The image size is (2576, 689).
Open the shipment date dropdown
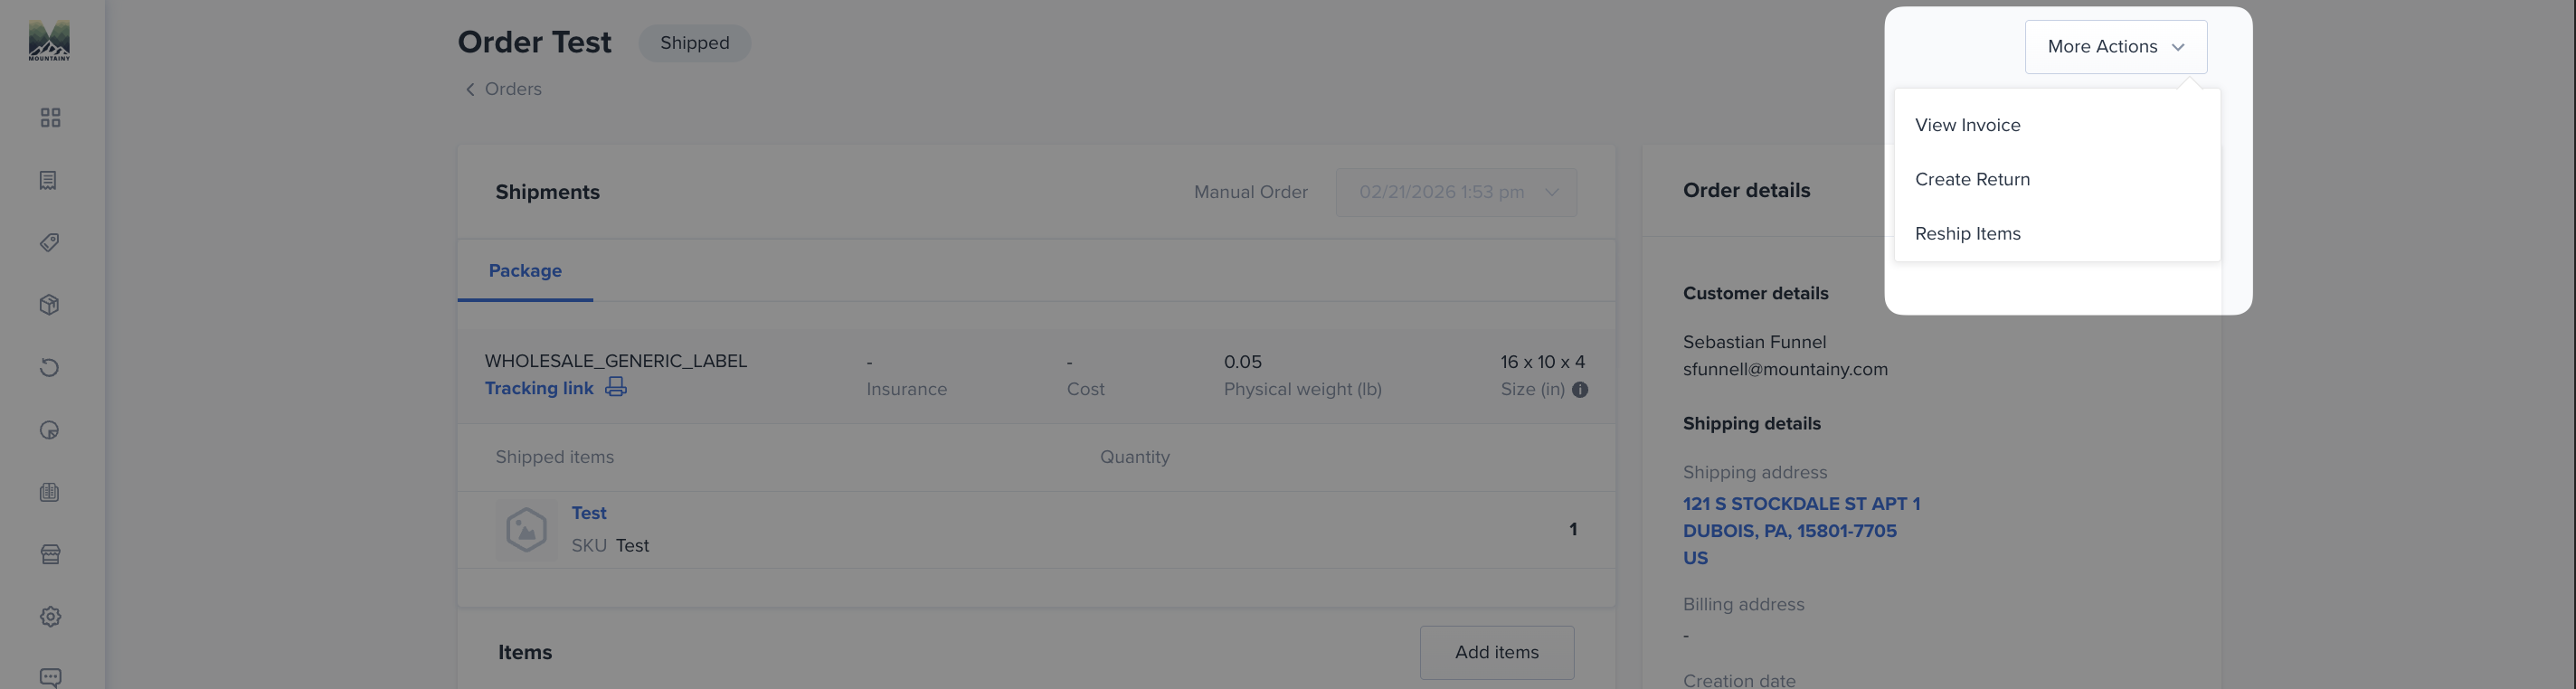pyautogui.click(x=1456, y=192)
